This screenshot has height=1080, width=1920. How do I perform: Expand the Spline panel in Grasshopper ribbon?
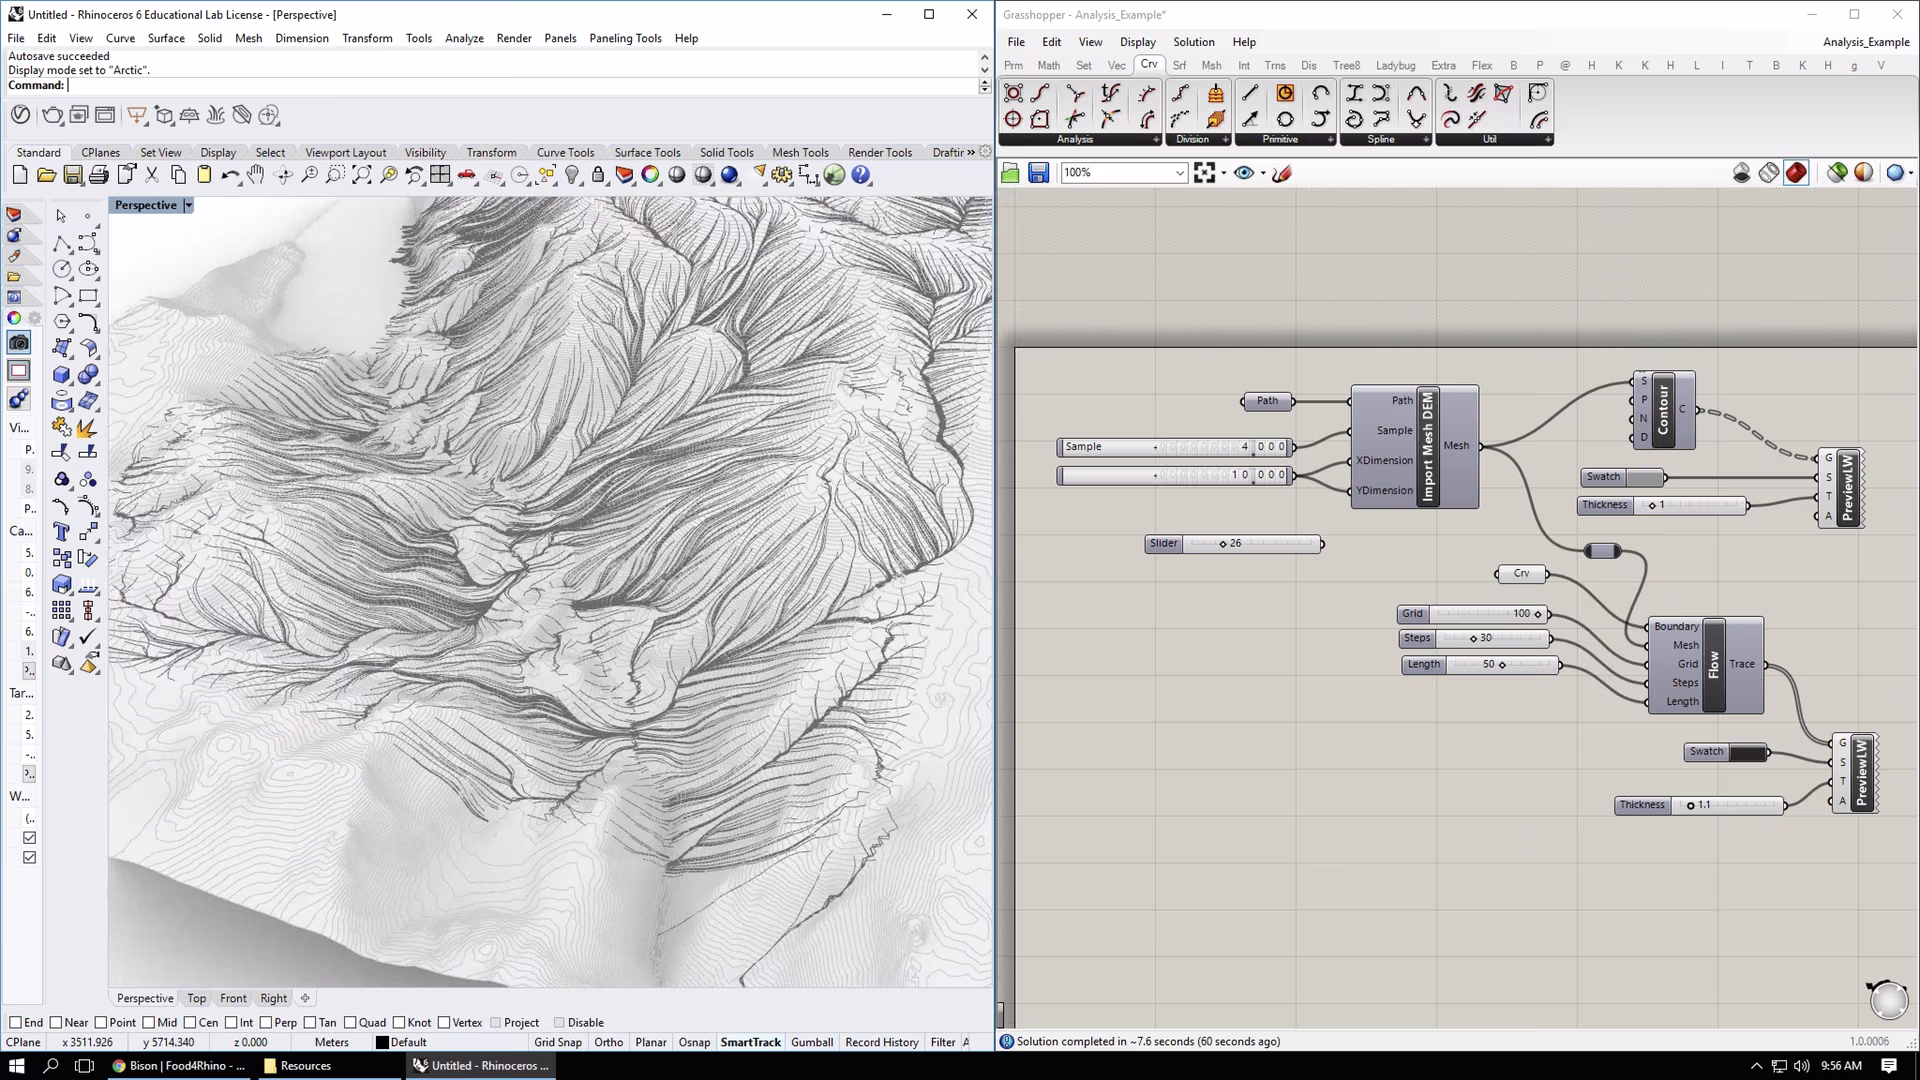[x=1426, y=140]
